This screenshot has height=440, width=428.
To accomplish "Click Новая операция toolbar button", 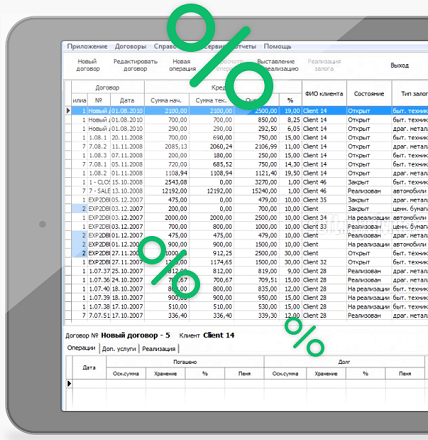I will [182, 65].
